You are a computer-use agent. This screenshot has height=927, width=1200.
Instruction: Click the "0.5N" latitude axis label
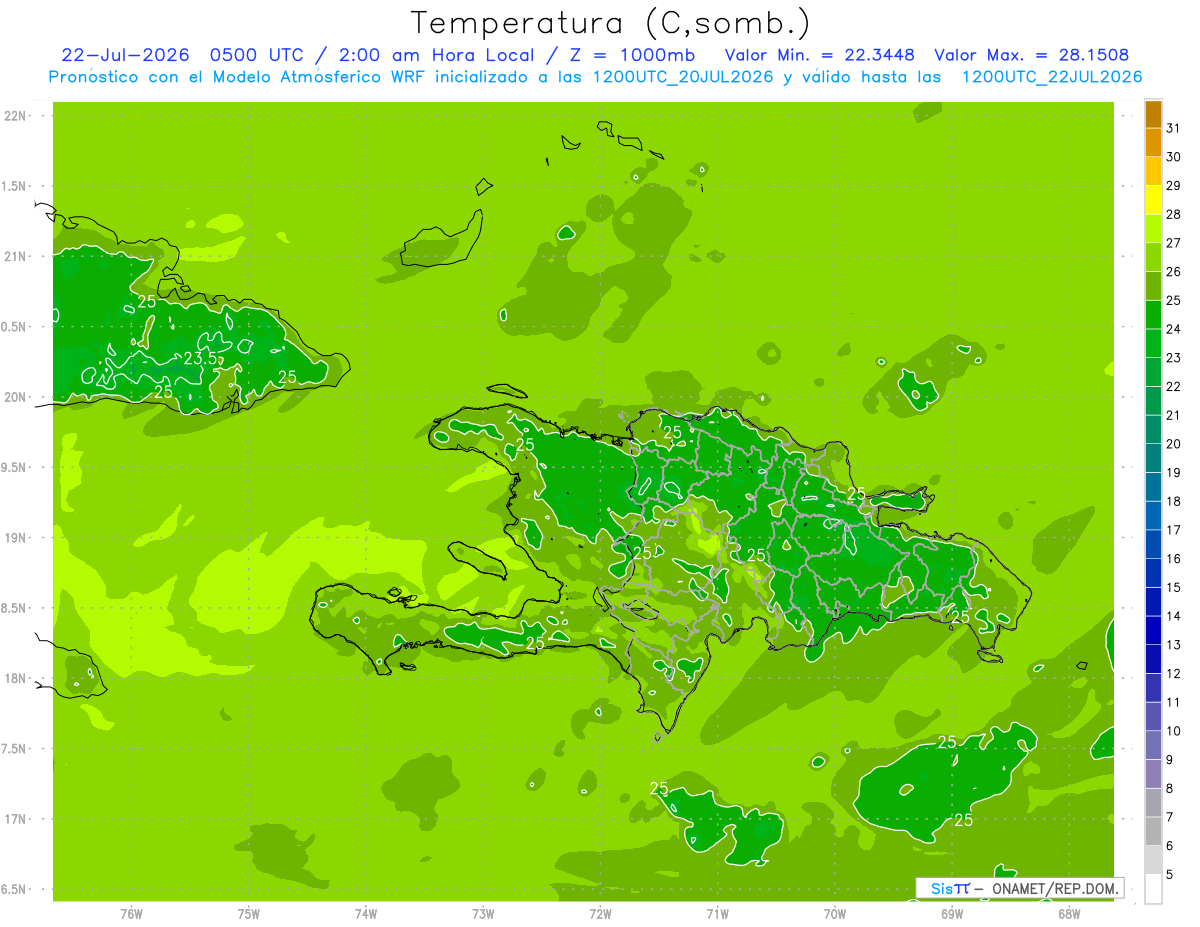[15, 327]
